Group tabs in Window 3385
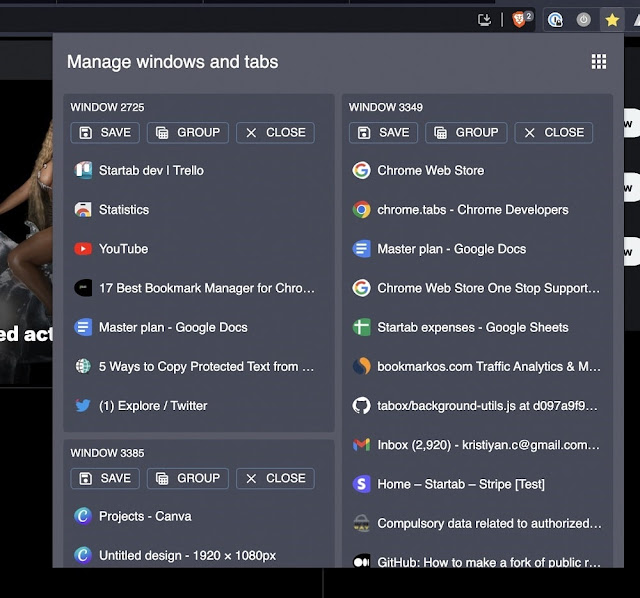The image size is (640, 598). click(x=188, y=478)
